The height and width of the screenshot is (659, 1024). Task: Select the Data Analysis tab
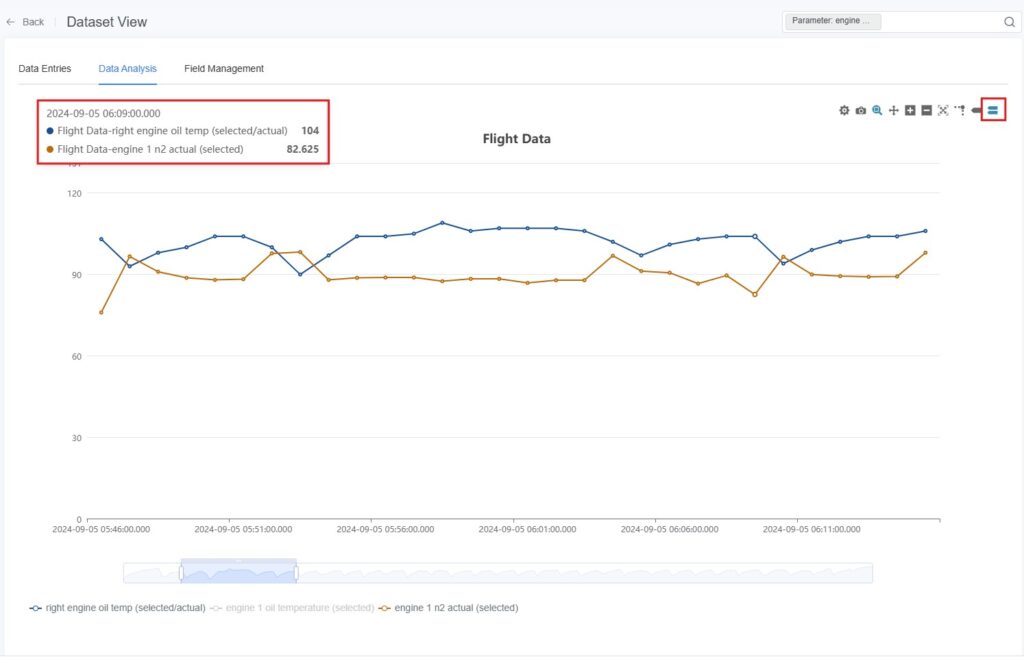pos(127,69)
